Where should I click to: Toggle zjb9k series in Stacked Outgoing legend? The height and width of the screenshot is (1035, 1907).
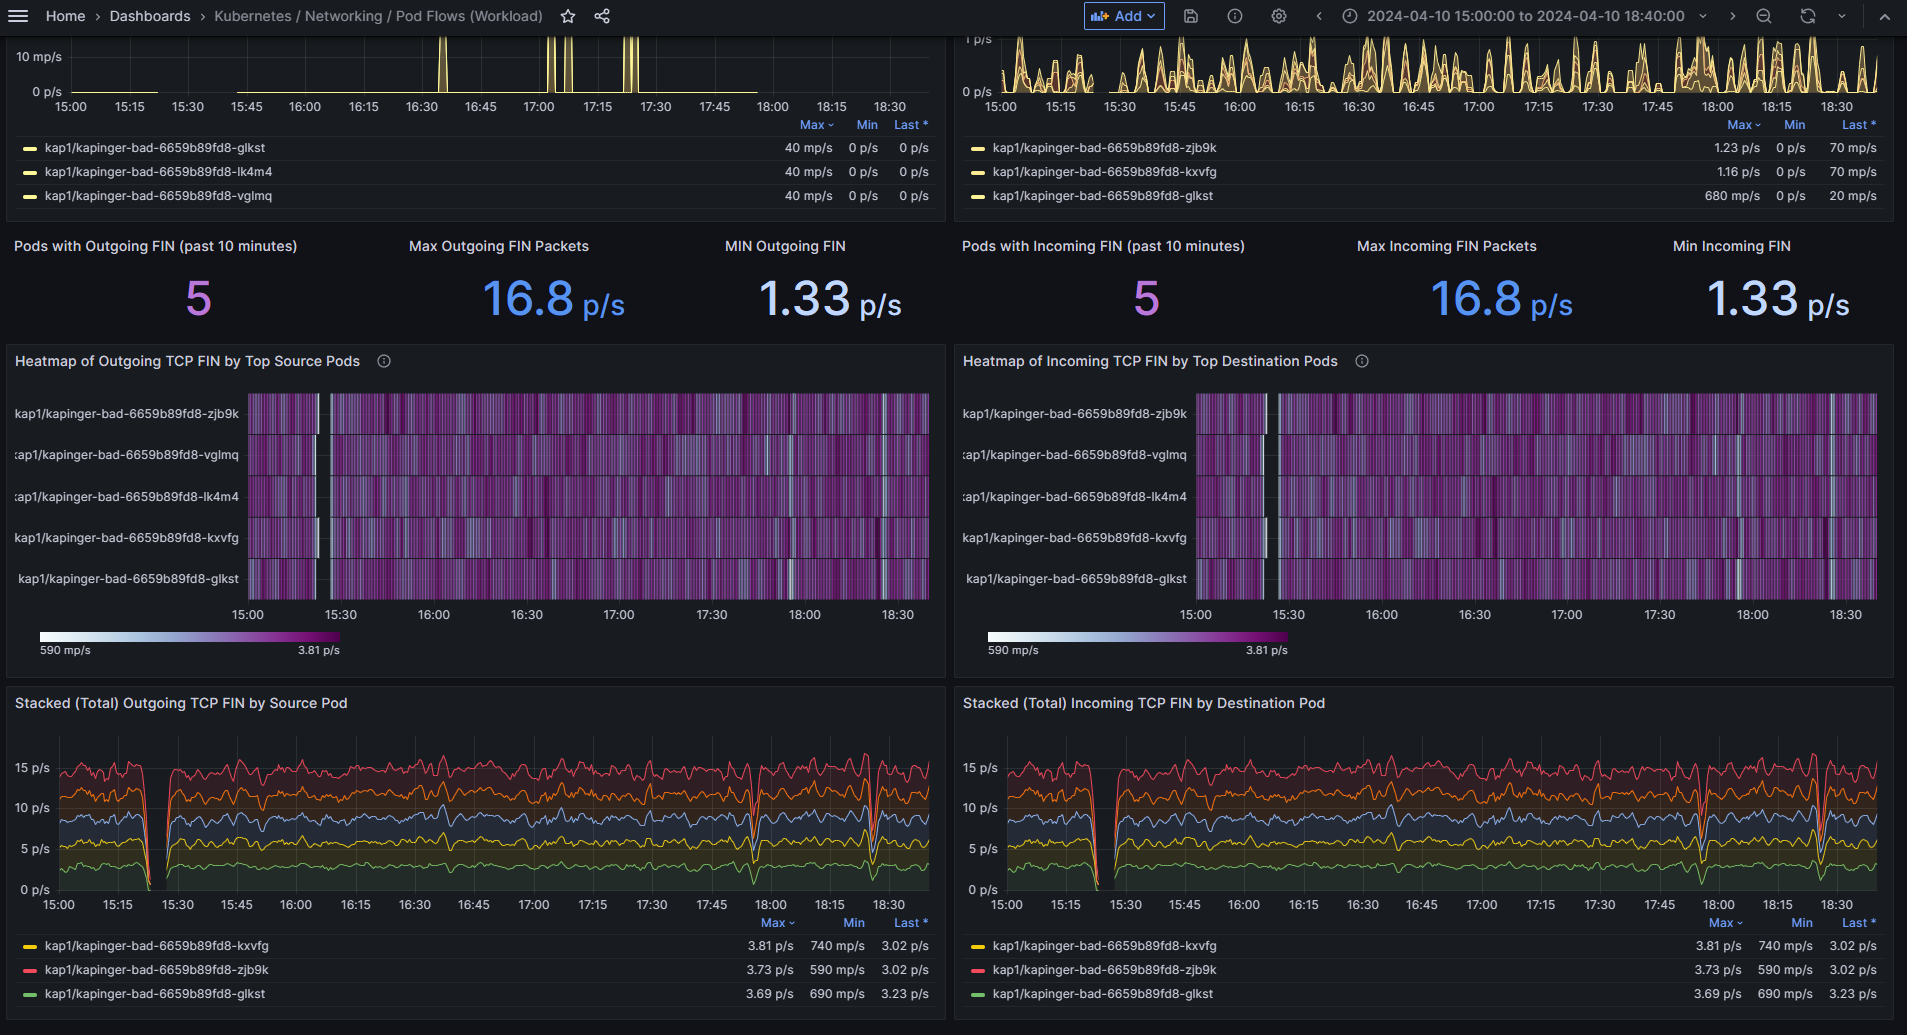157,970
